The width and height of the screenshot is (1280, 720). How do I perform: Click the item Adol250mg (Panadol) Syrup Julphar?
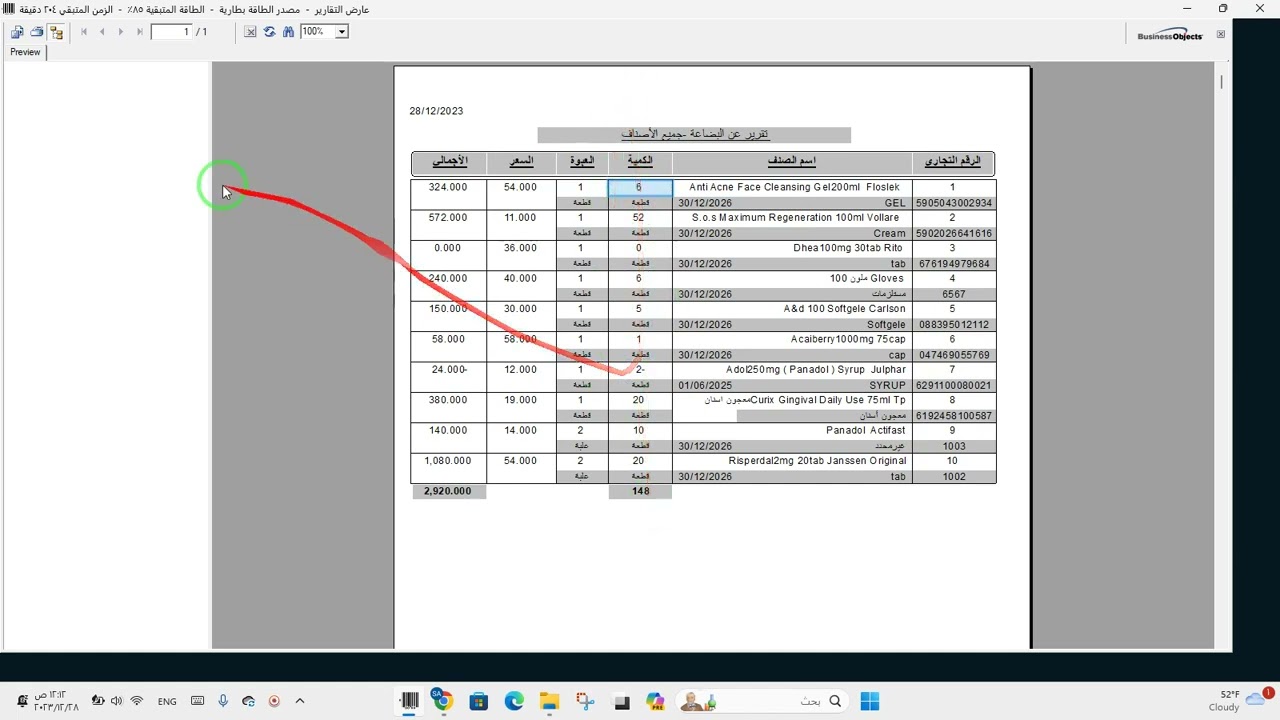[816, 370]
